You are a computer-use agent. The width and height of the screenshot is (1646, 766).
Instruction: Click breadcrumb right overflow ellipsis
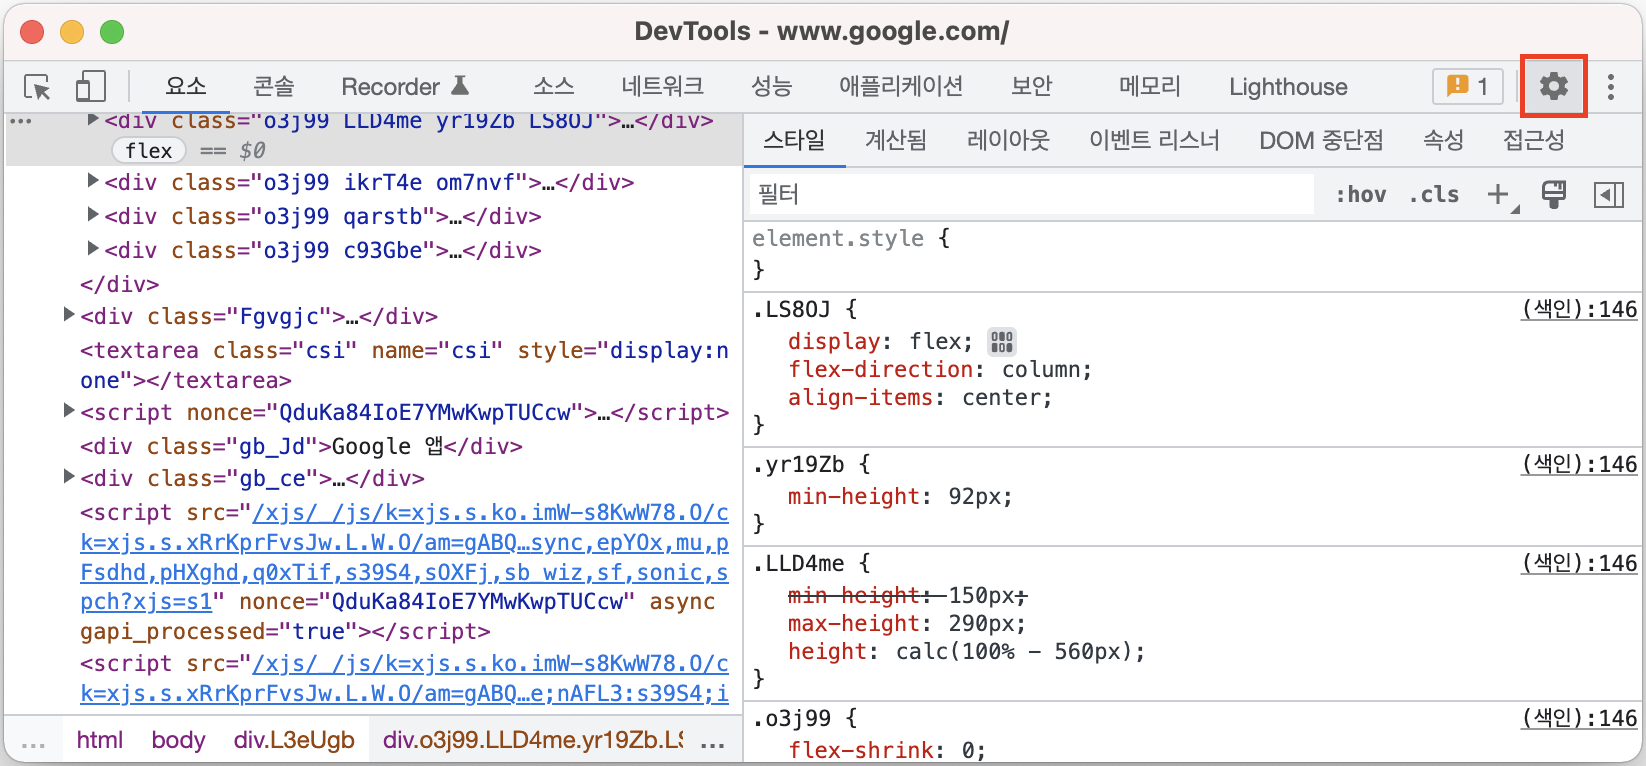click(713, 745)
